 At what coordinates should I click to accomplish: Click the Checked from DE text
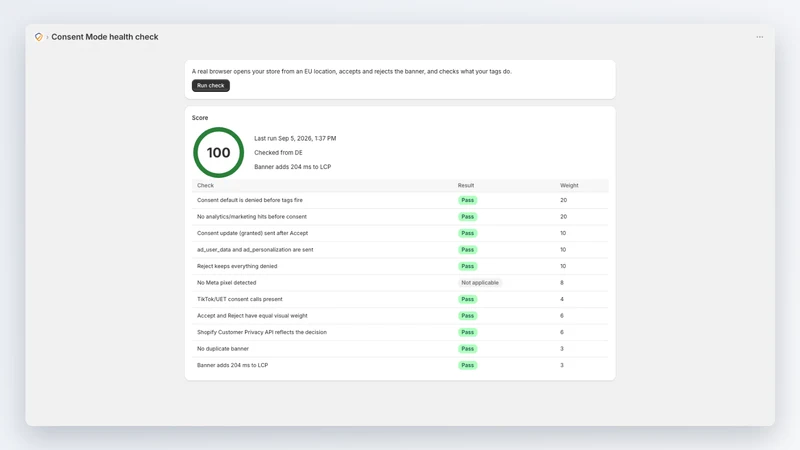[278, 153]
